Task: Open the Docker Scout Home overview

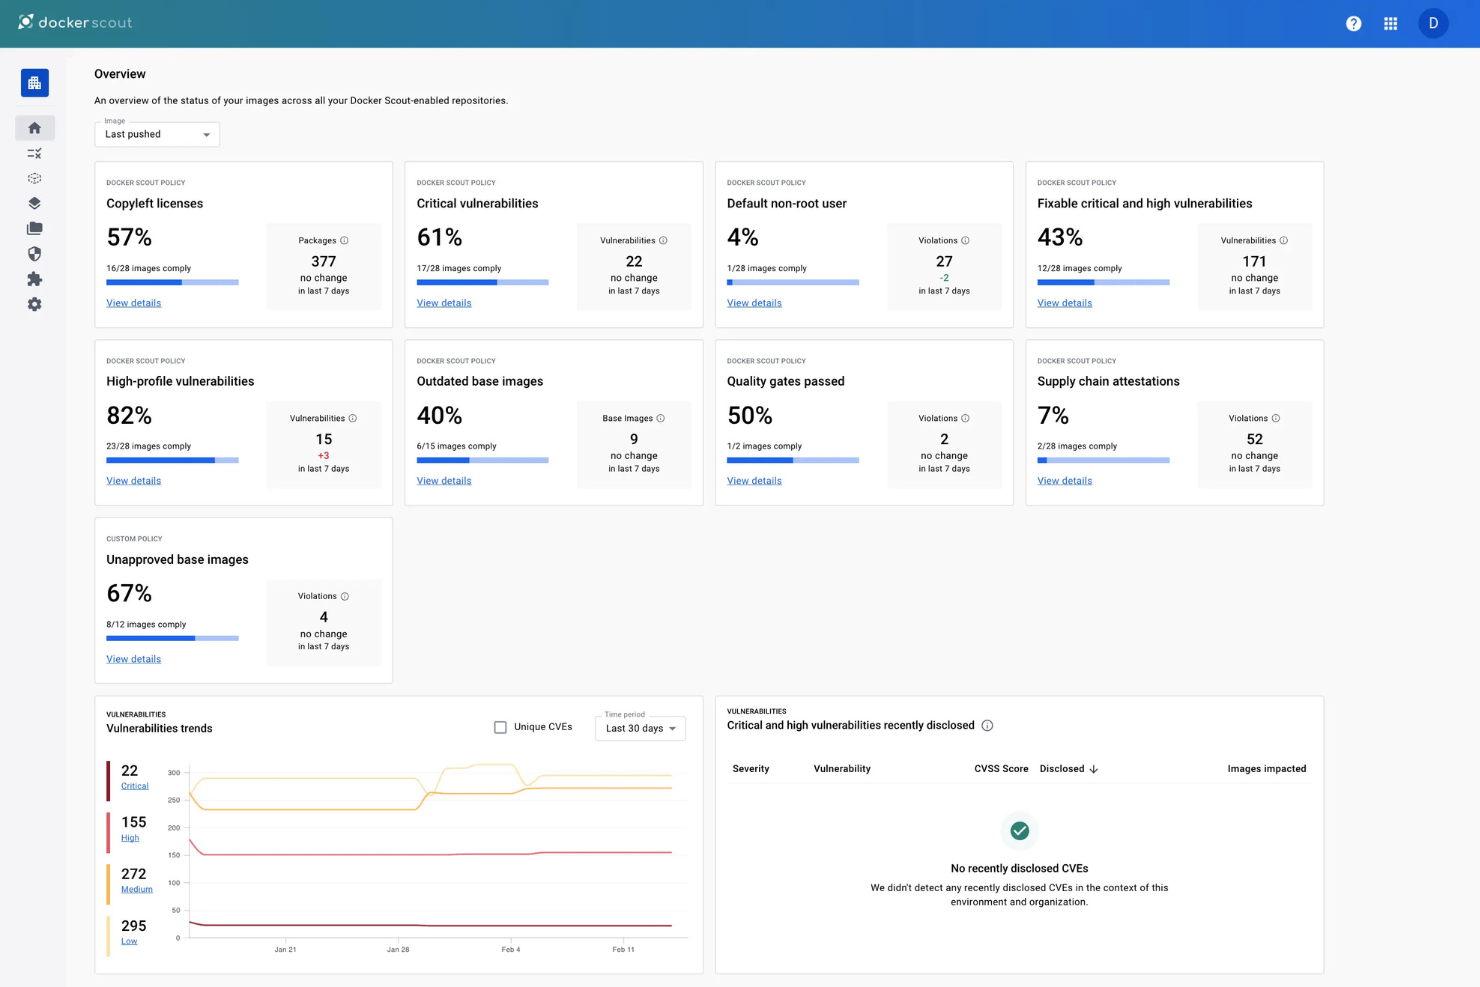Action: pyautogui.click(x=35, y=128)
